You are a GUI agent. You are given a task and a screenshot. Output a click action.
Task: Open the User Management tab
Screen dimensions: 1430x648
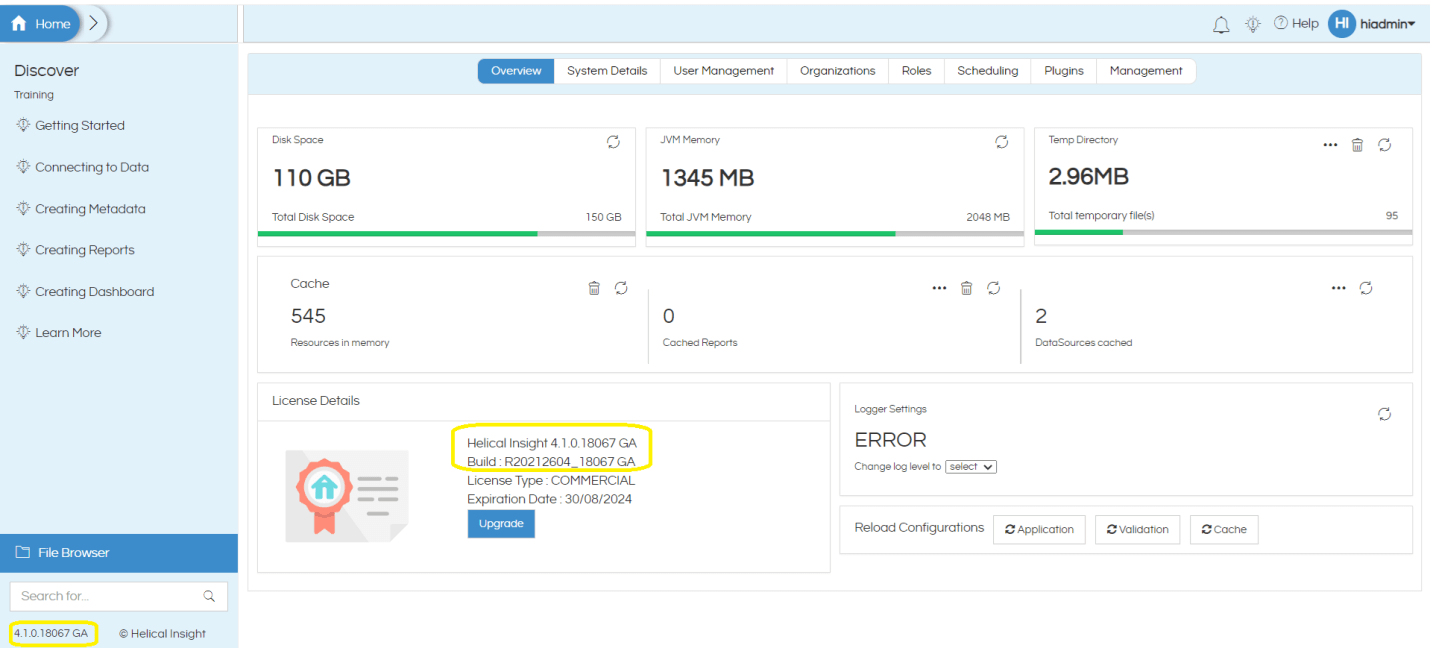click(x=724, y=71)
